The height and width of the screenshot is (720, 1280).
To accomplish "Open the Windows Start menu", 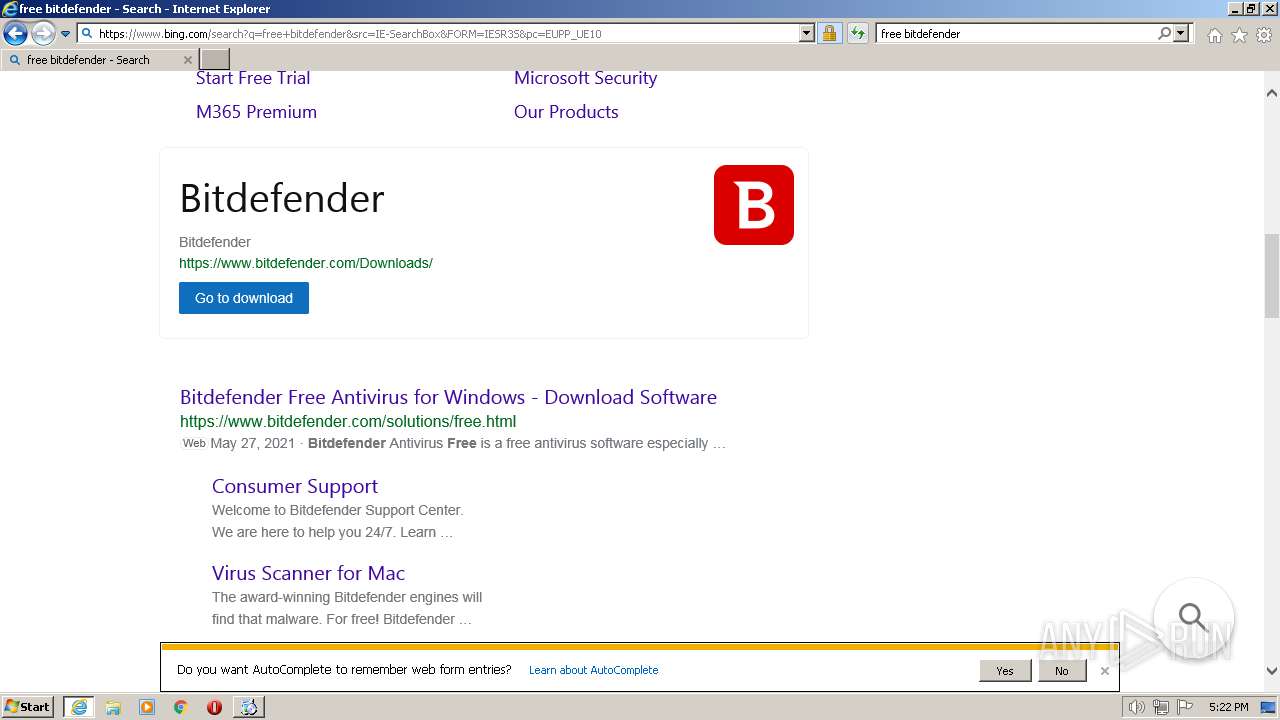I will (x=28, y=707).
